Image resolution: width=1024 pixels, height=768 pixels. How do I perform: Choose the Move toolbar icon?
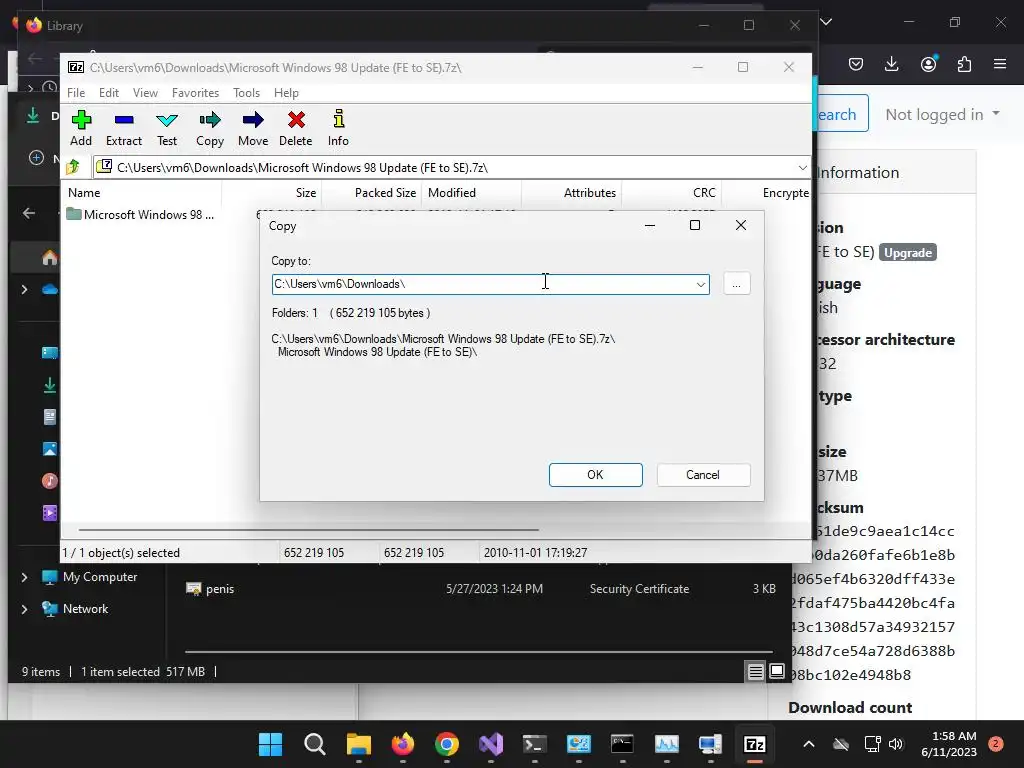[x=253, y=128]
